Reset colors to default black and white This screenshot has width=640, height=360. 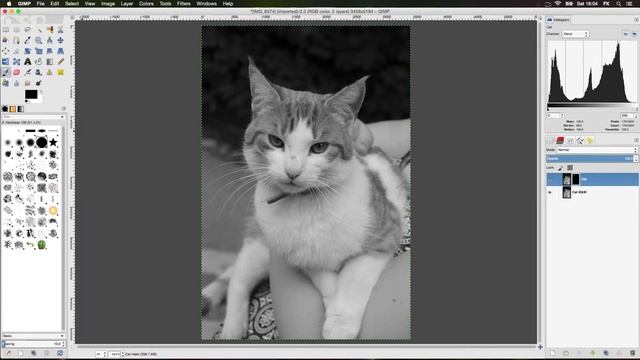point(27,101)
